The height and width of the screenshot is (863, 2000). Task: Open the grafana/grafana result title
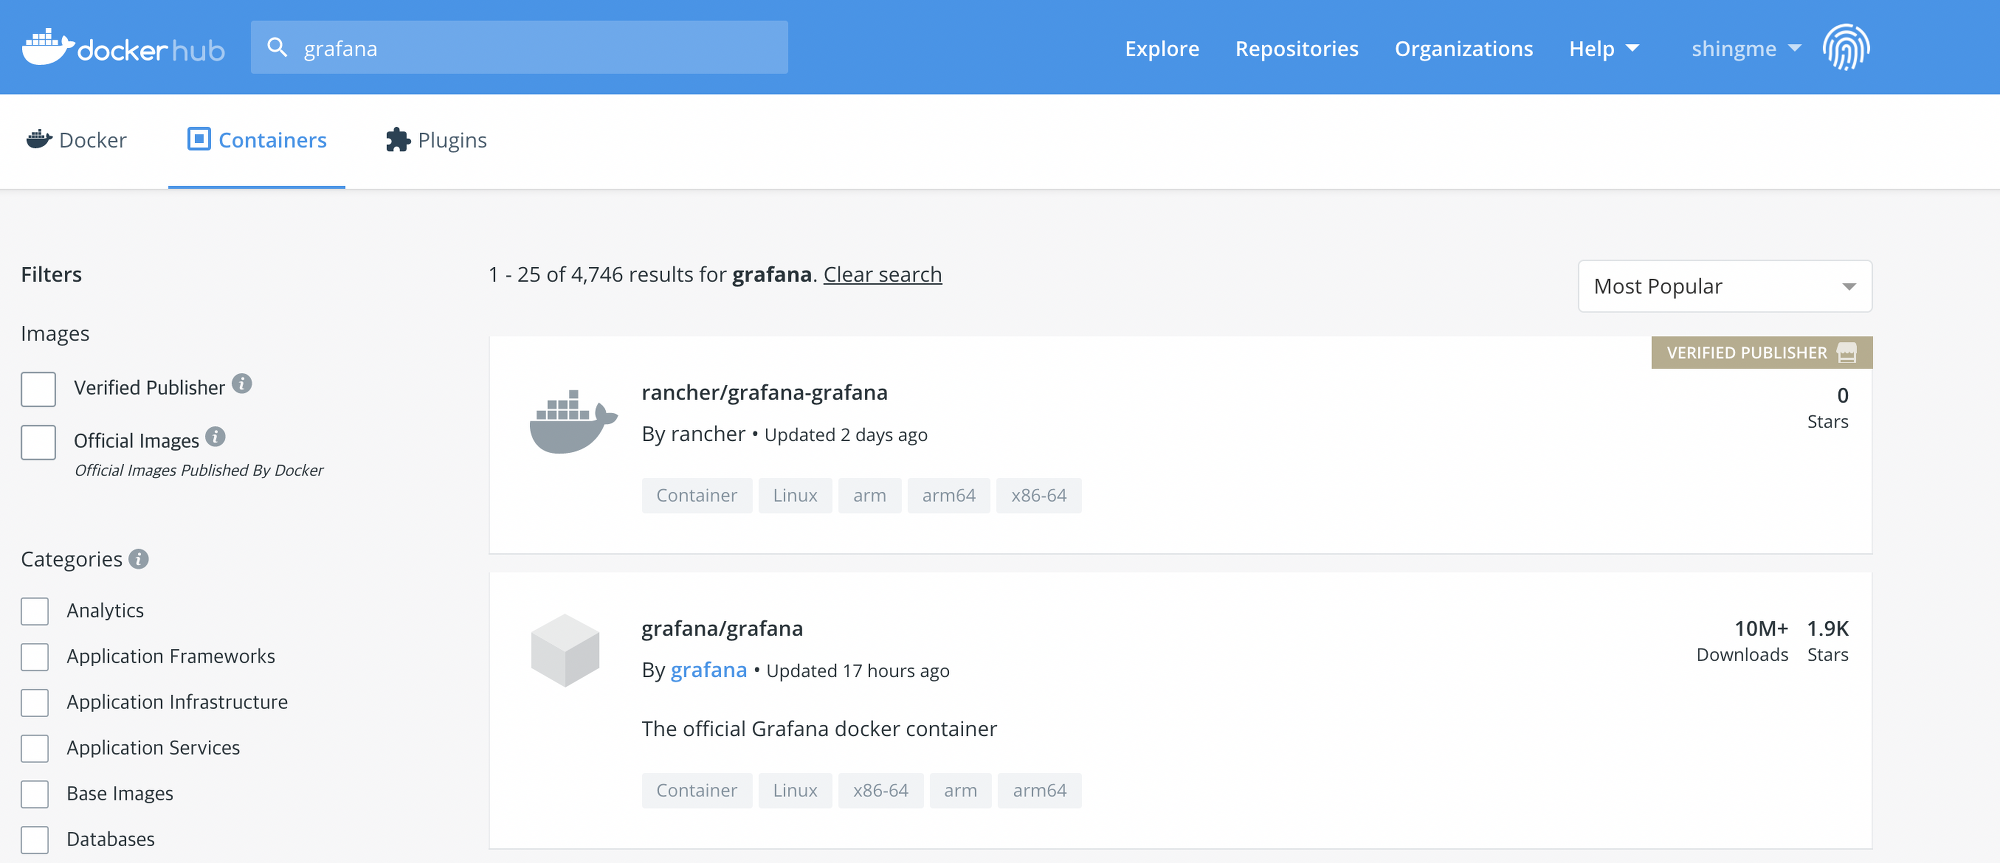click(722, 628)
